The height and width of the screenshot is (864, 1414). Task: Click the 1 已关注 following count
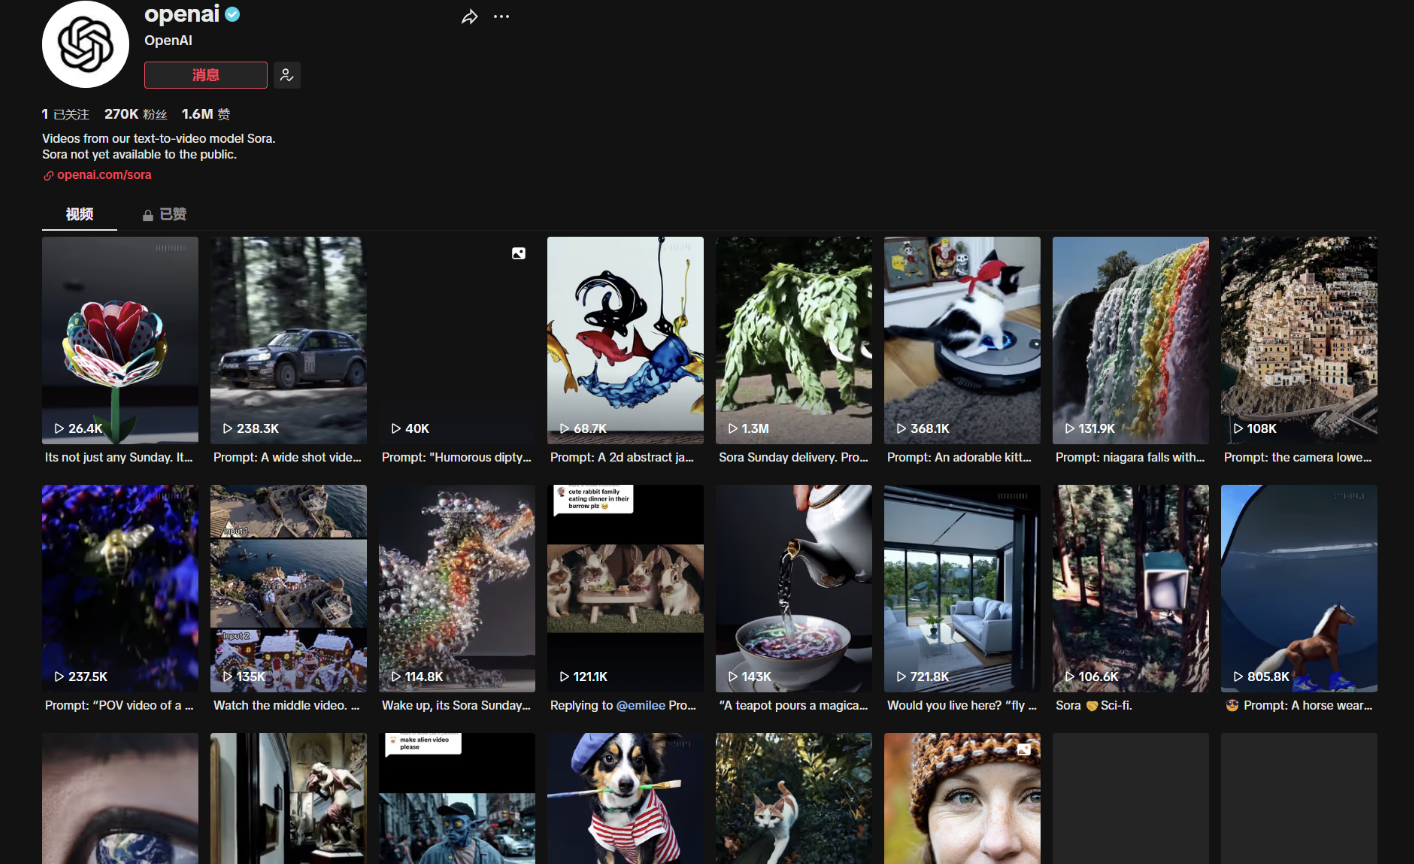[65, 114]
